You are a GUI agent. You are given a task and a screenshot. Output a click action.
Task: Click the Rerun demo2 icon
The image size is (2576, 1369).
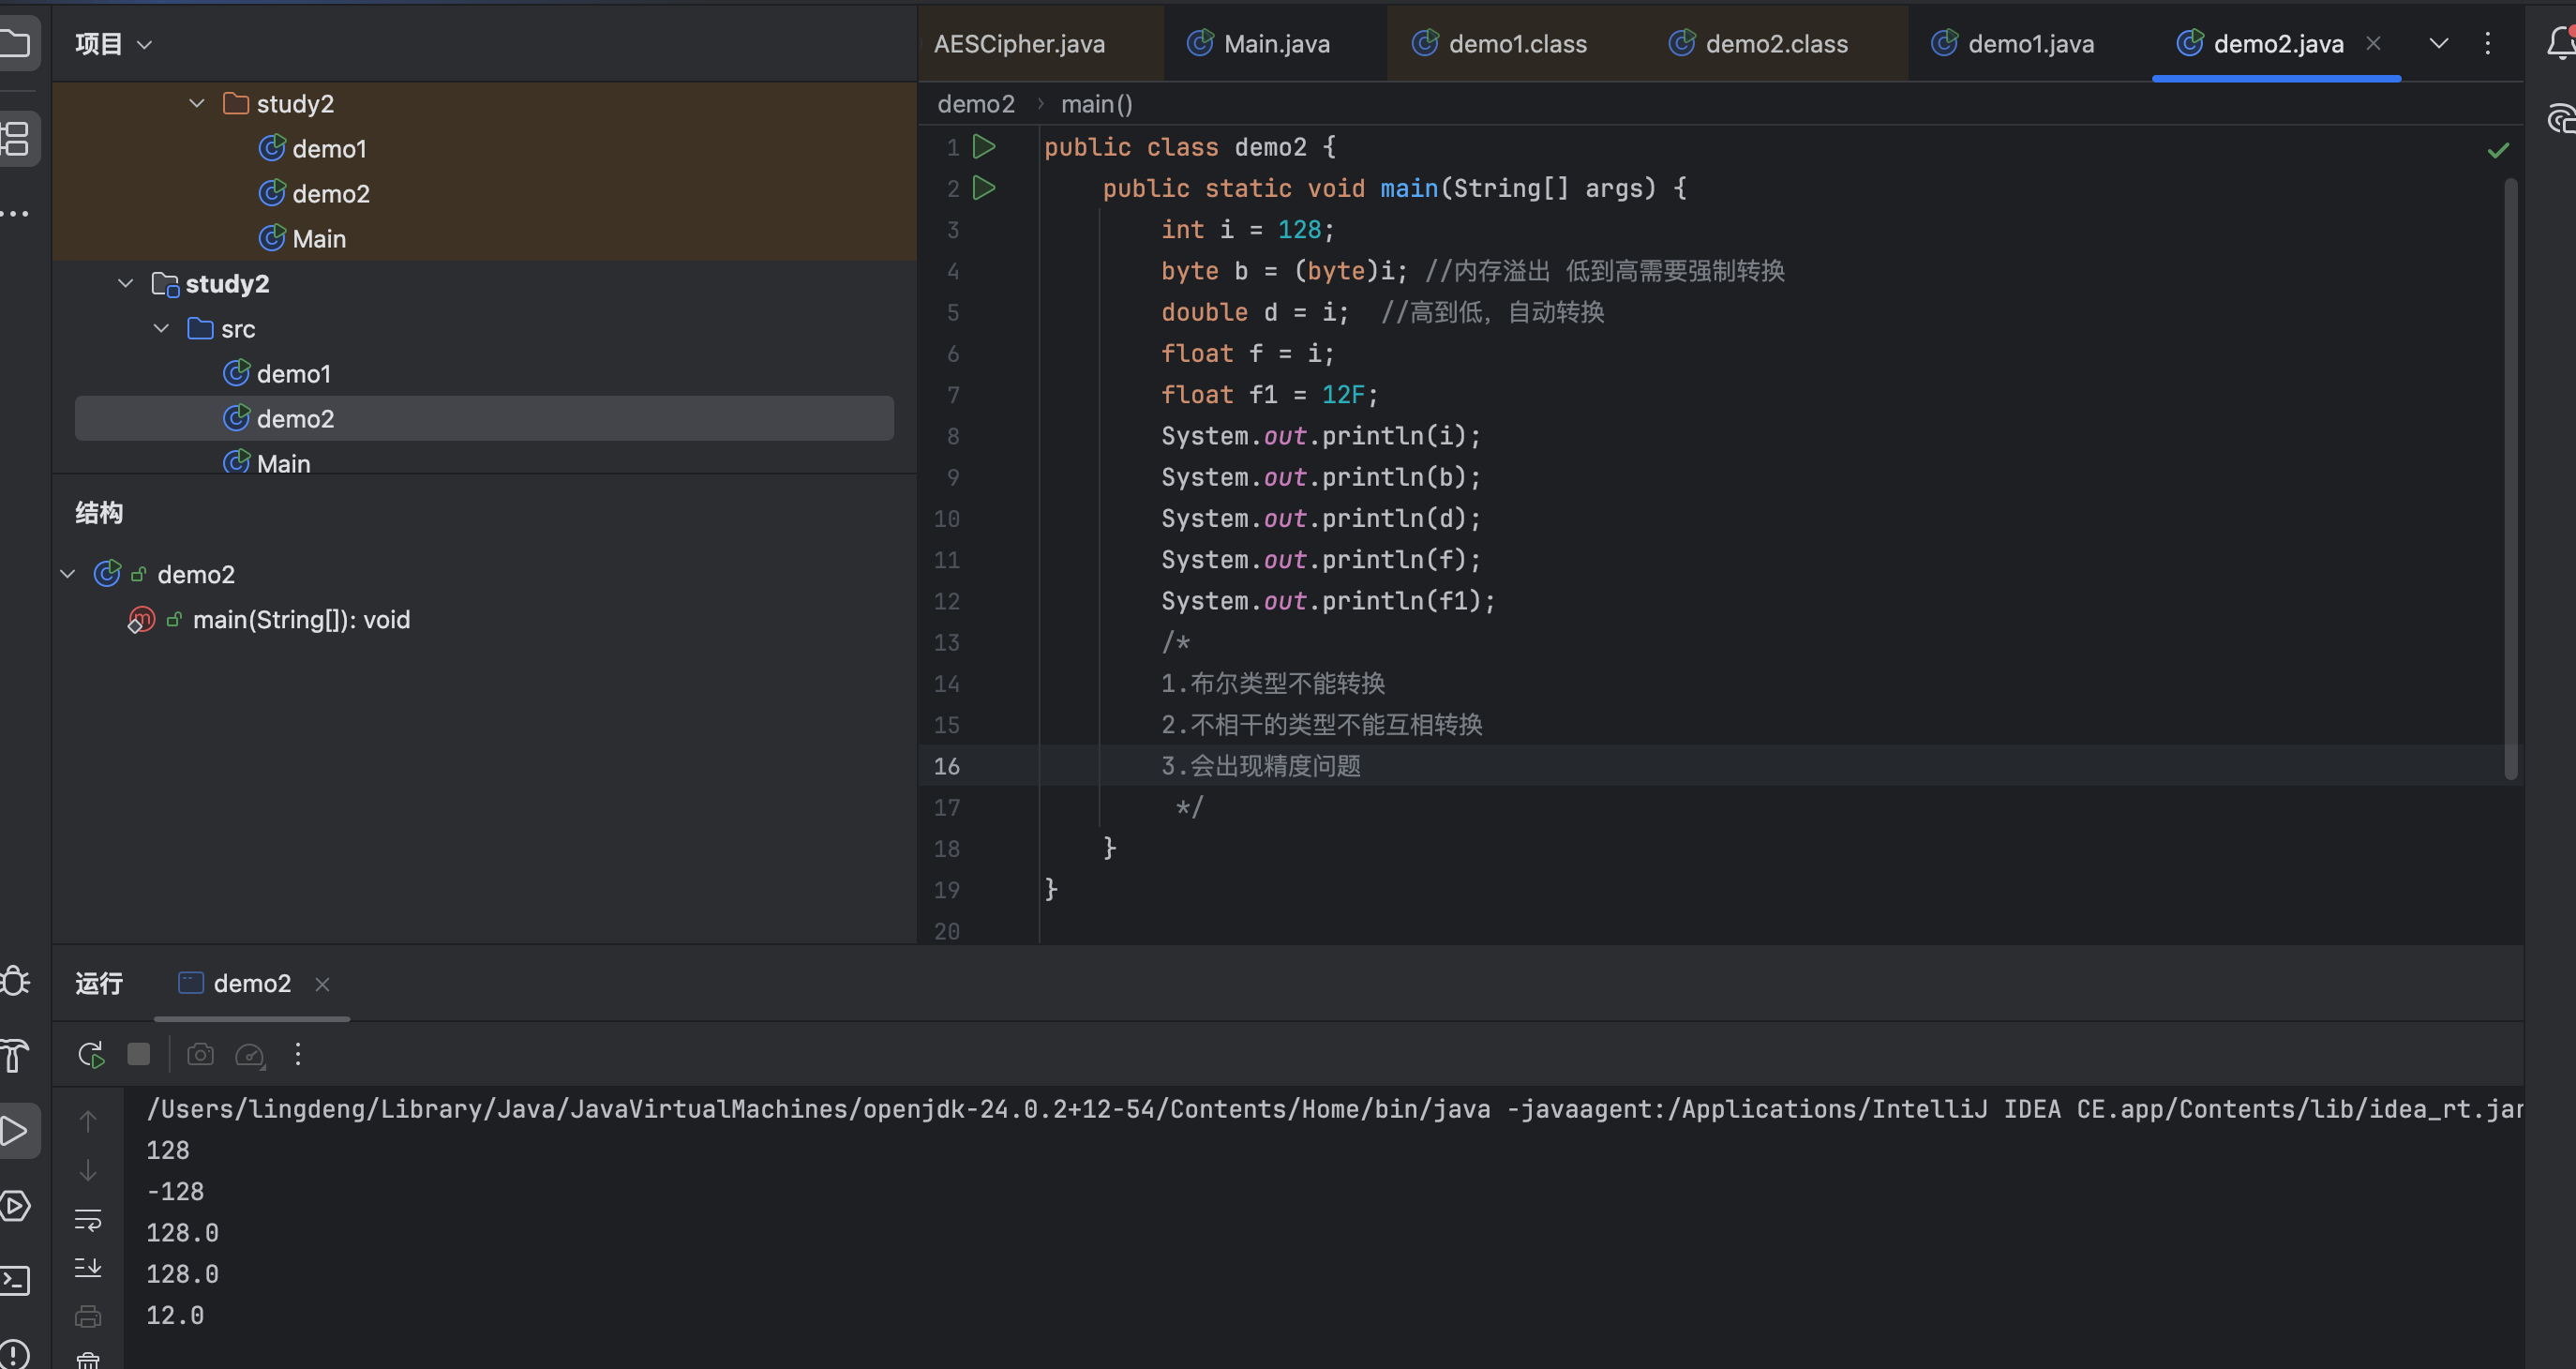click(91, 1054)
